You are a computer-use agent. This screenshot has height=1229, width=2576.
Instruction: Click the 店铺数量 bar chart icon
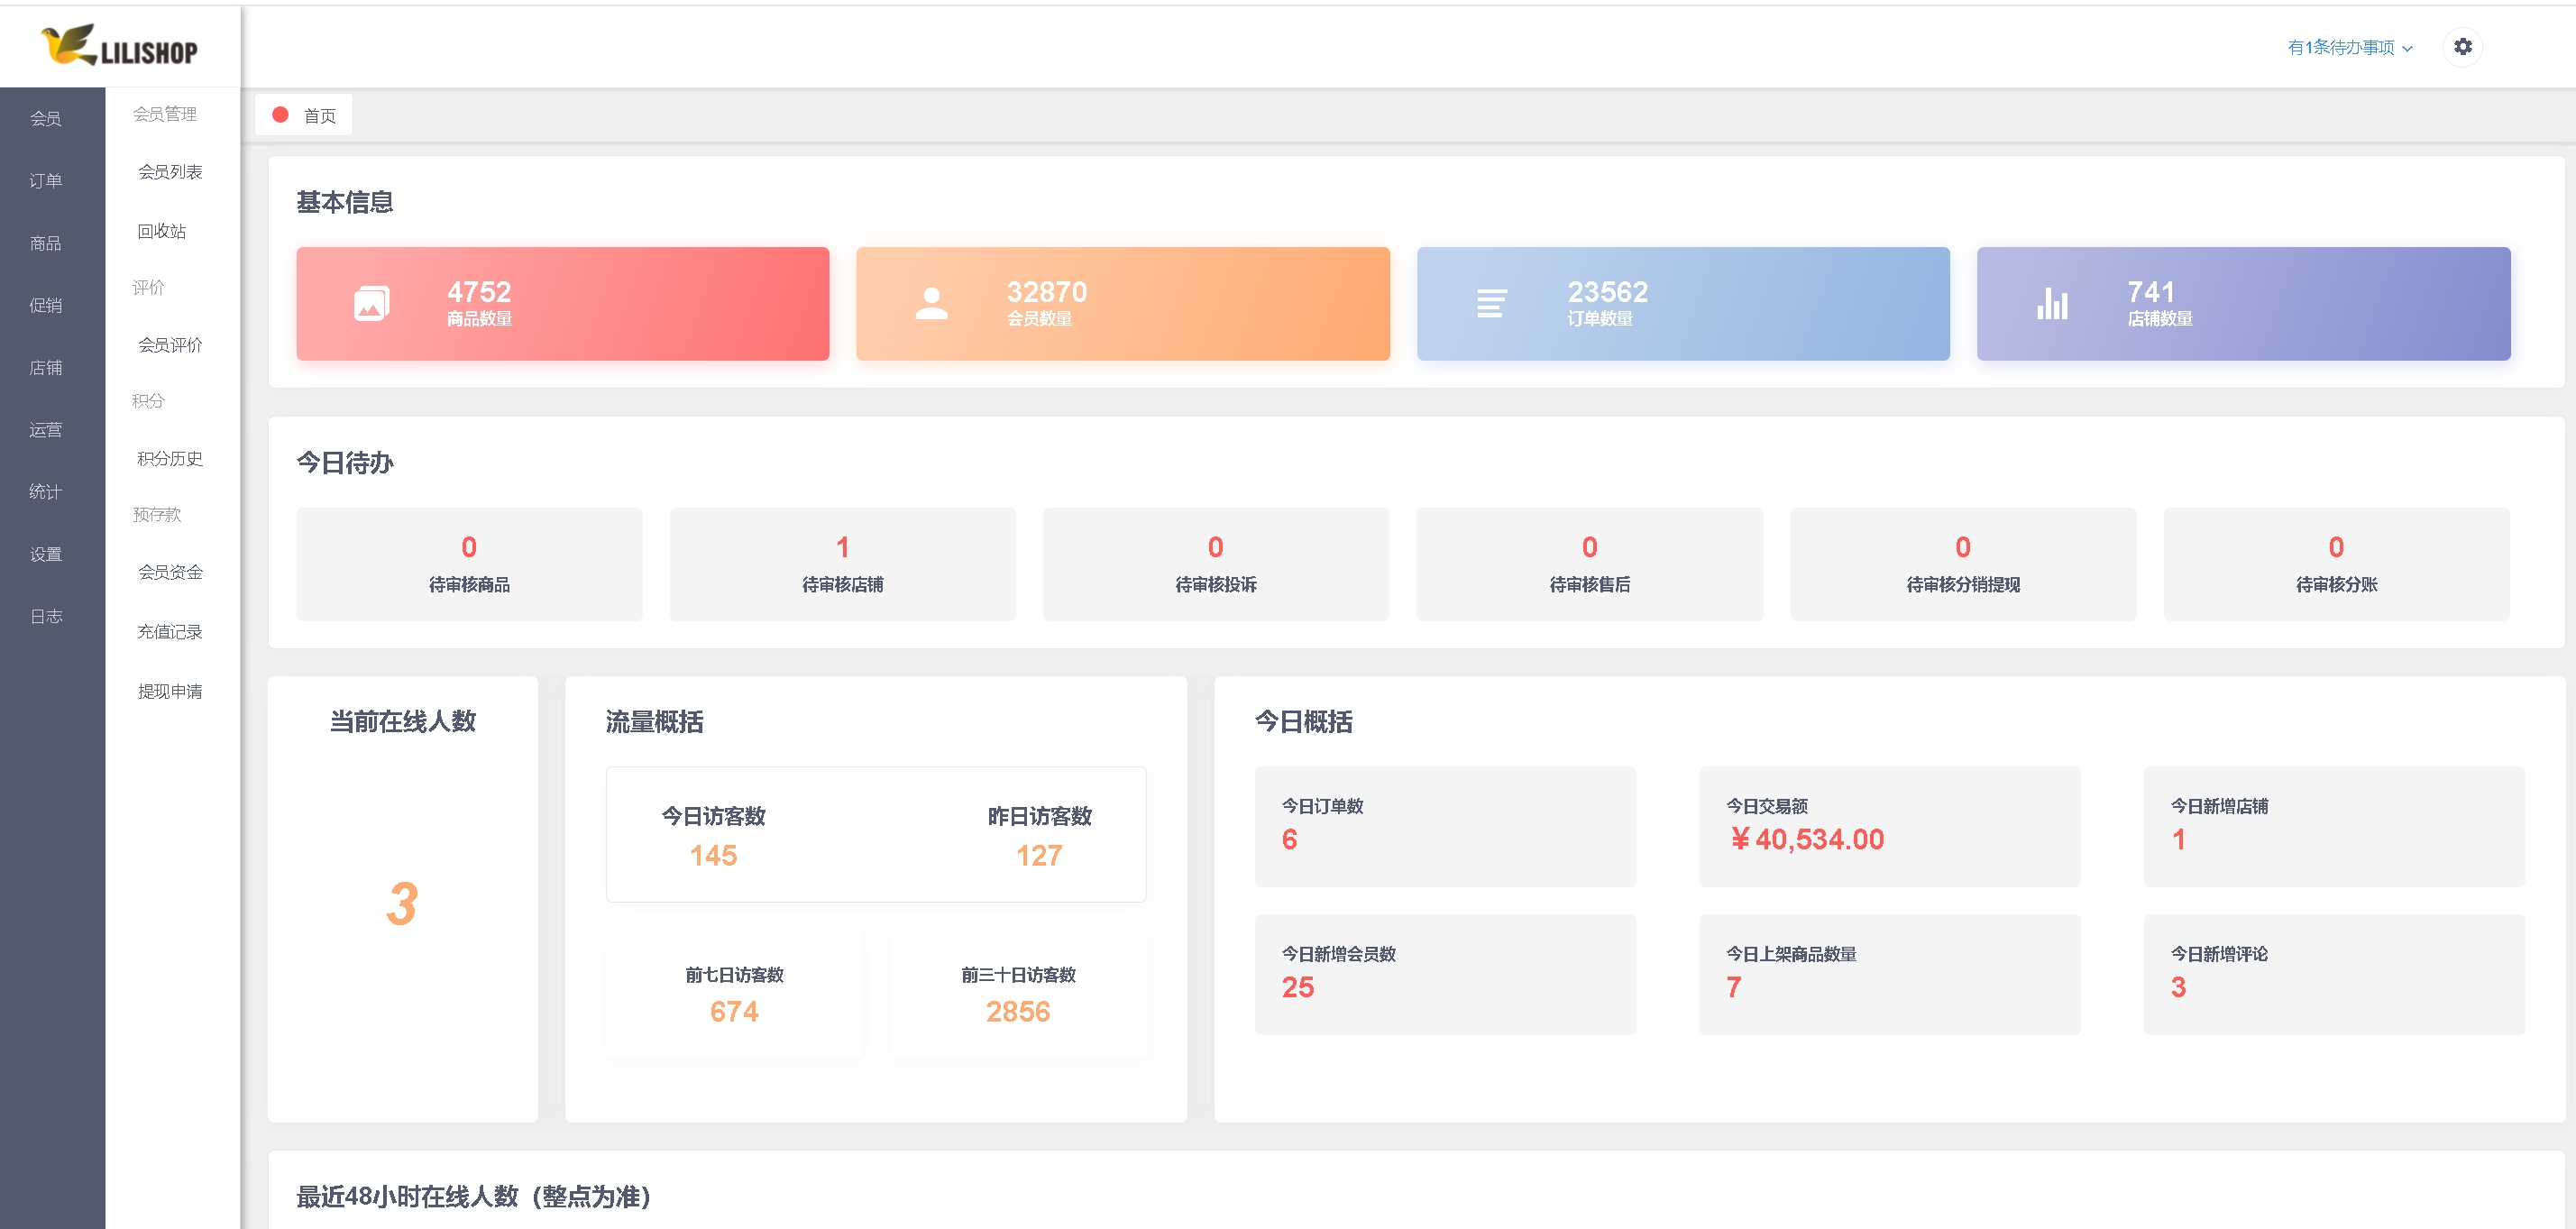pos(2052,303)
